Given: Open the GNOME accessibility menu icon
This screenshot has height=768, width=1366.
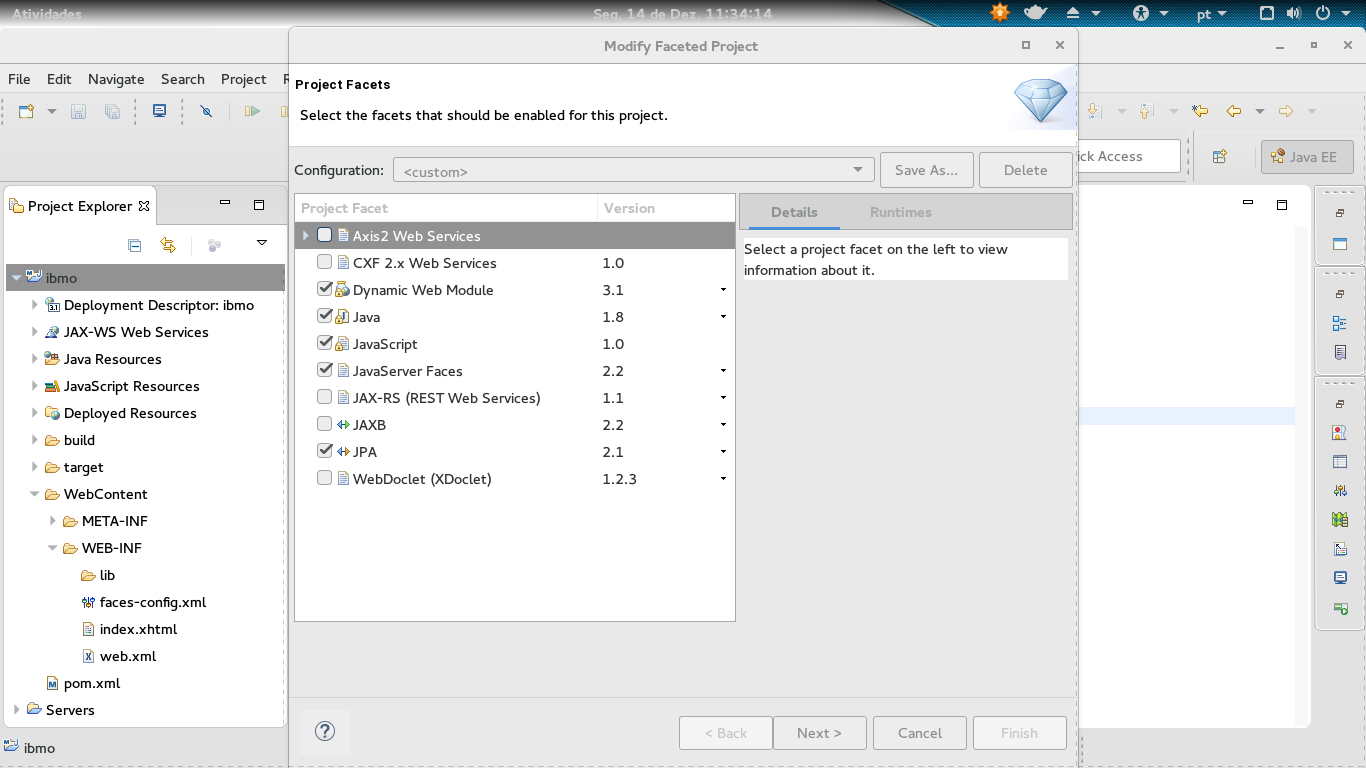Looking at the screenshot, I should click(x=1141, y=13).
